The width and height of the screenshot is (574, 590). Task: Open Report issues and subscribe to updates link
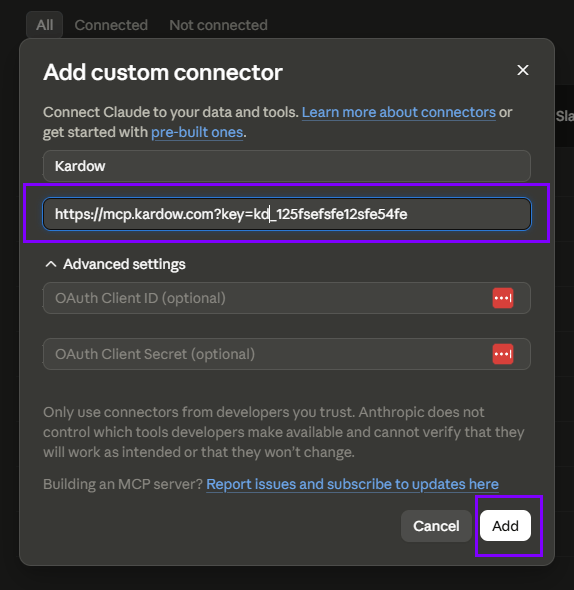click(352, 484)
